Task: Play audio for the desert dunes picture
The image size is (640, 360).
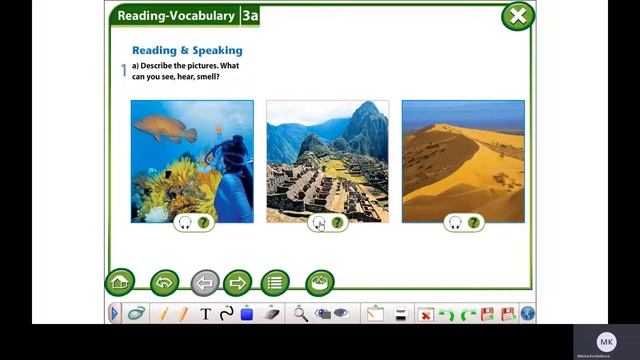Action: coord(455,223)
